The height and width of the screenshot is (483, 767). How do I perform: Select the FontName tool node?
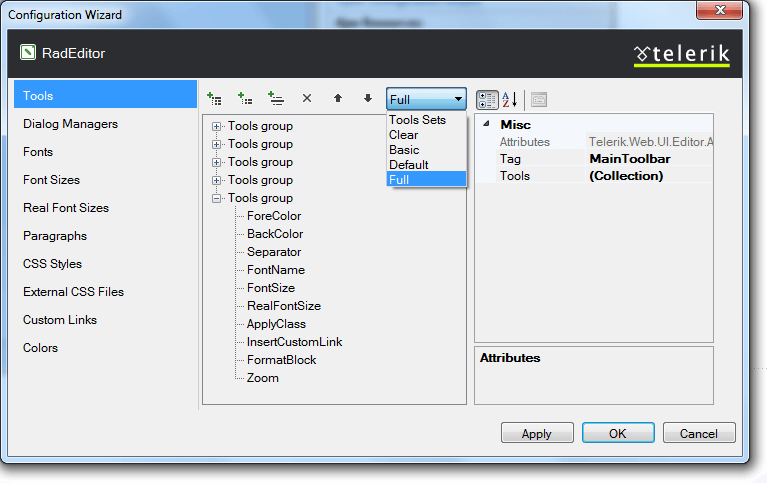click(276, 270)
